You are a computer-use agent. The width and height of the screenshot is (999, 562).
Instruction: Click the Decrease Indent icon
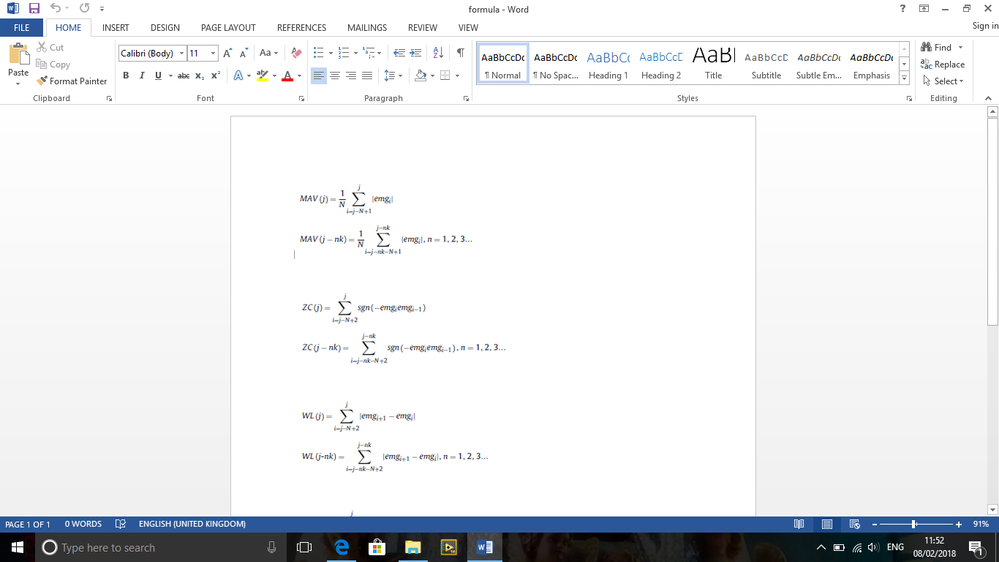pyautogui.click(x=399, y=53)
